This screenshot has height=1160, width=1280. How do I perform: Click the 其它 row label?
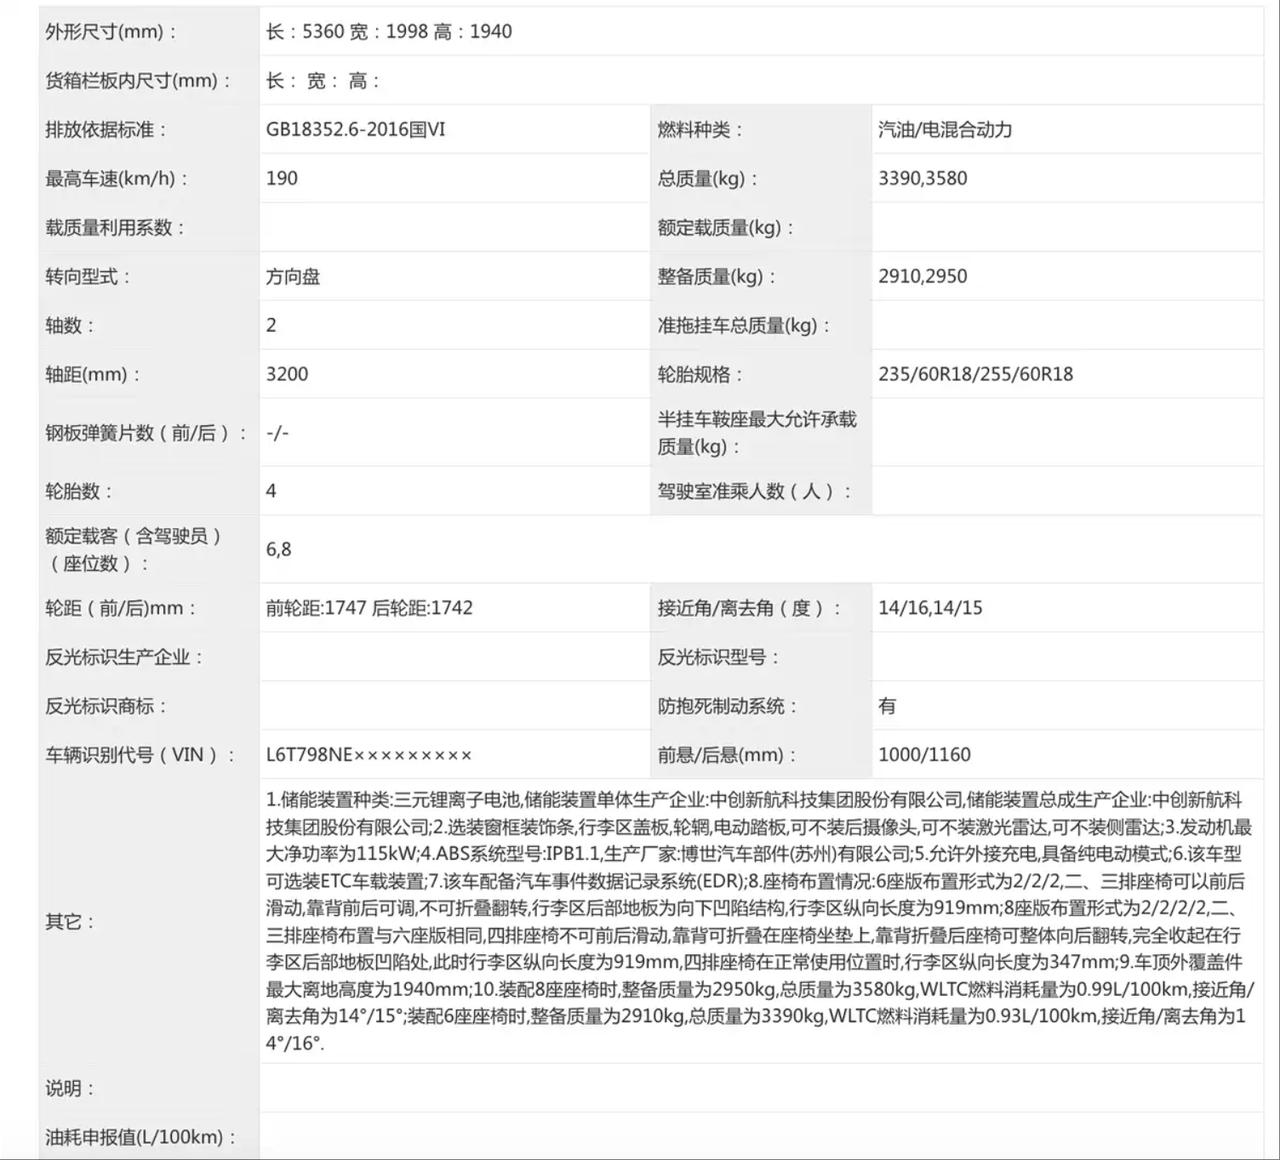(x=70, y=921)
